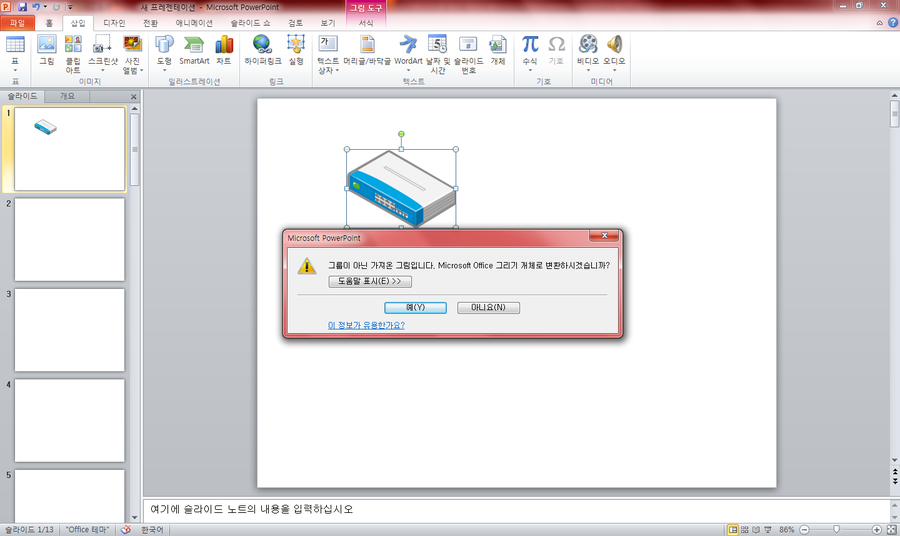Zoom in with the plus button
The image size is (900, 536).
click(876, 529)
